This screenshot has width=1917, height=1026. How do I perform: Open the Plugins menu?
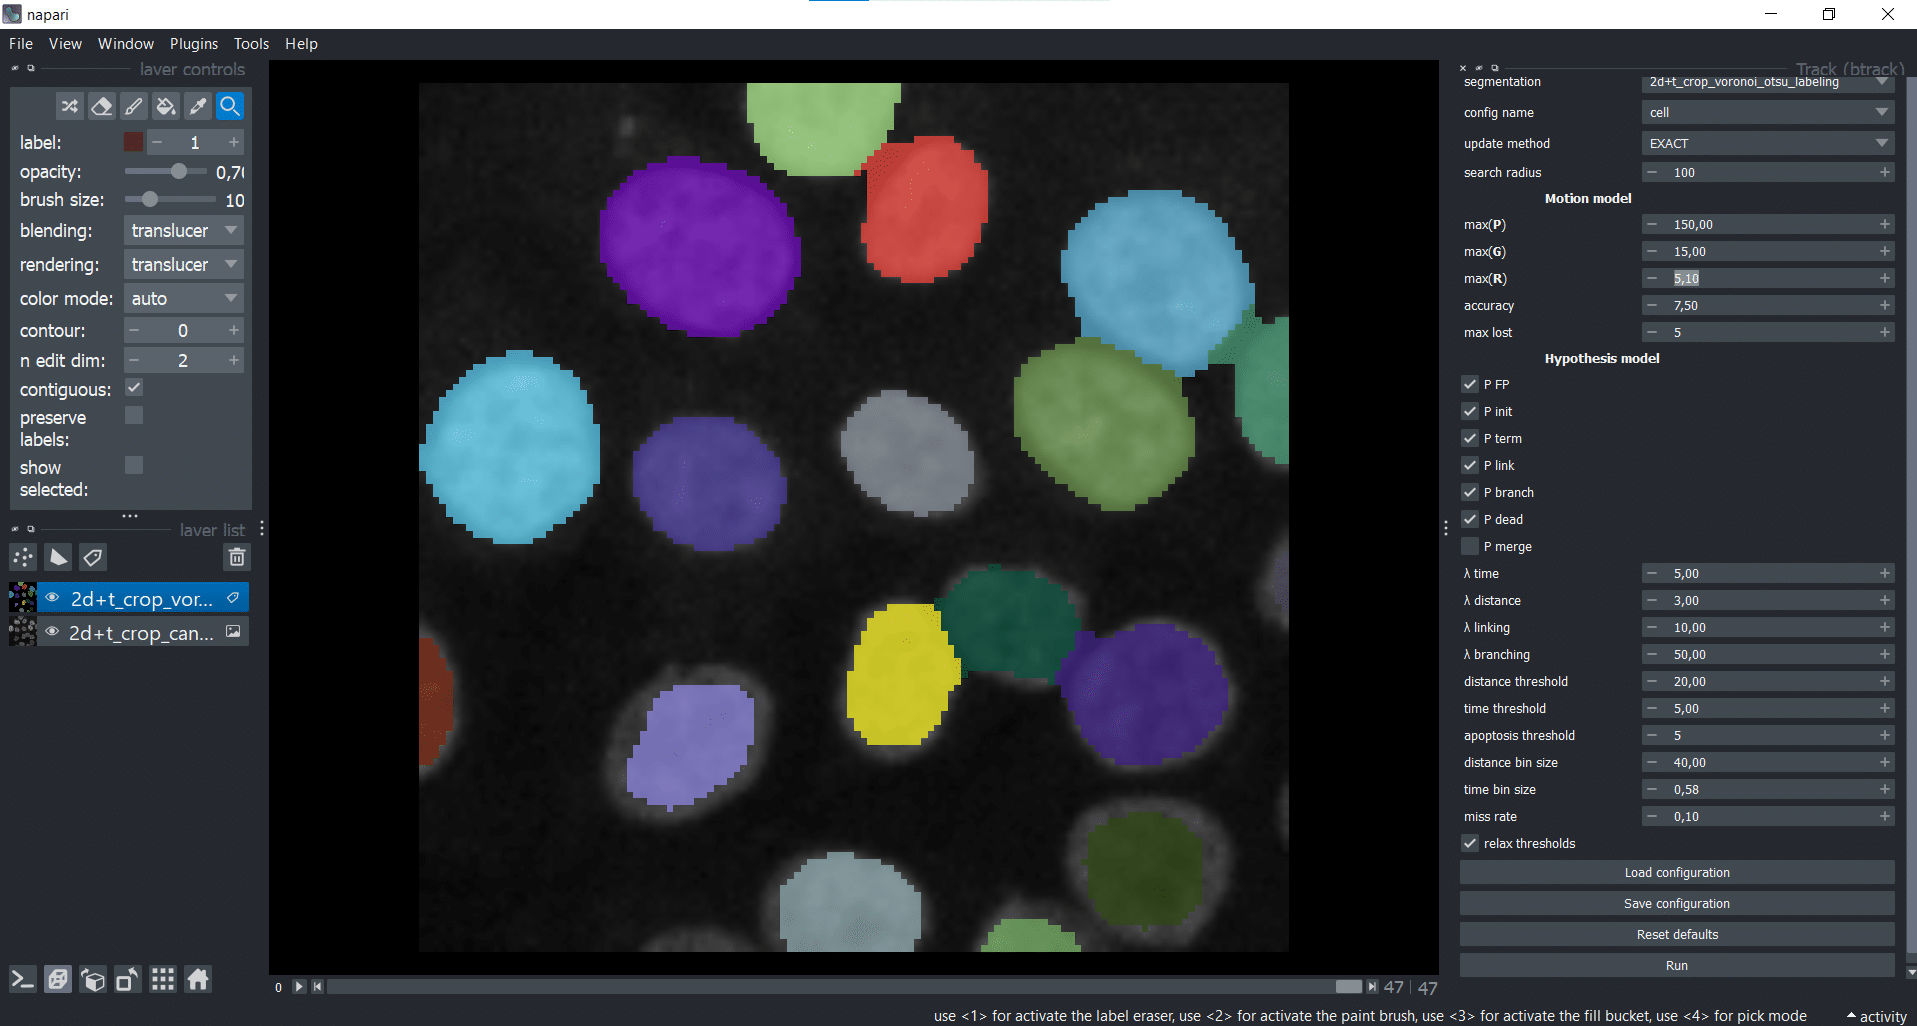[x=193, y=44]
